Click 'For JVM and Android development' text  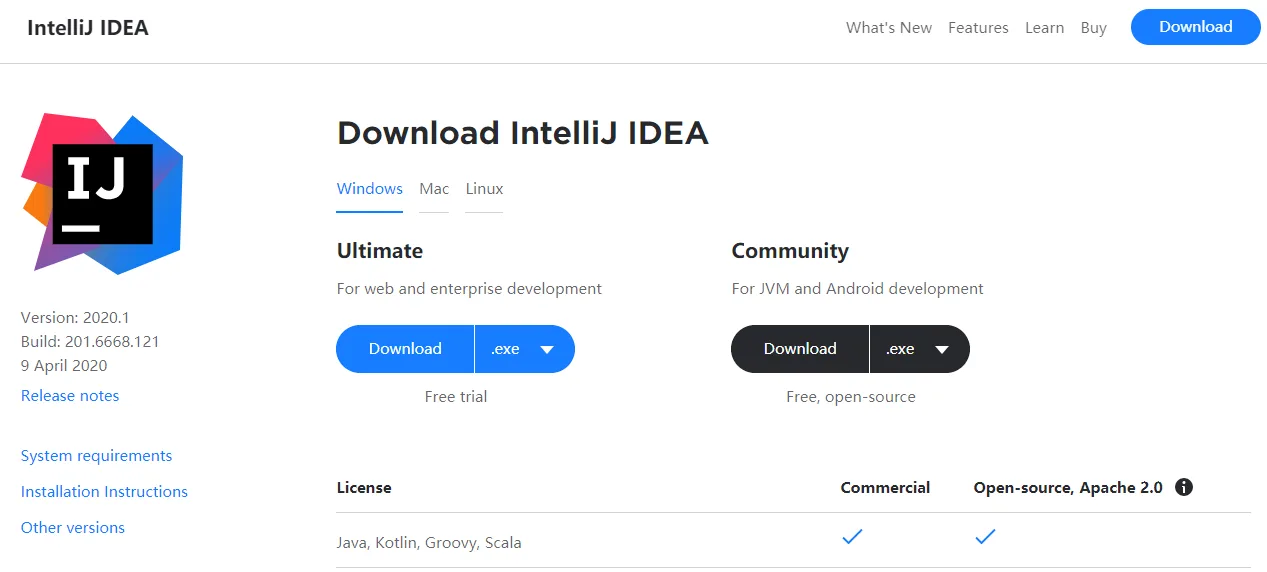(857, 289)
